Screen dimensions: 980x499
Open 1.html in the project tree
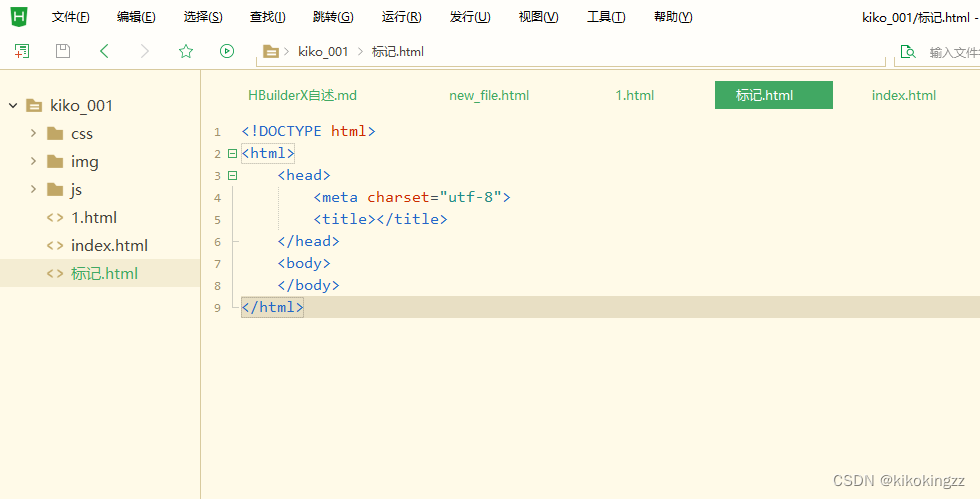(x=94, y=218)
